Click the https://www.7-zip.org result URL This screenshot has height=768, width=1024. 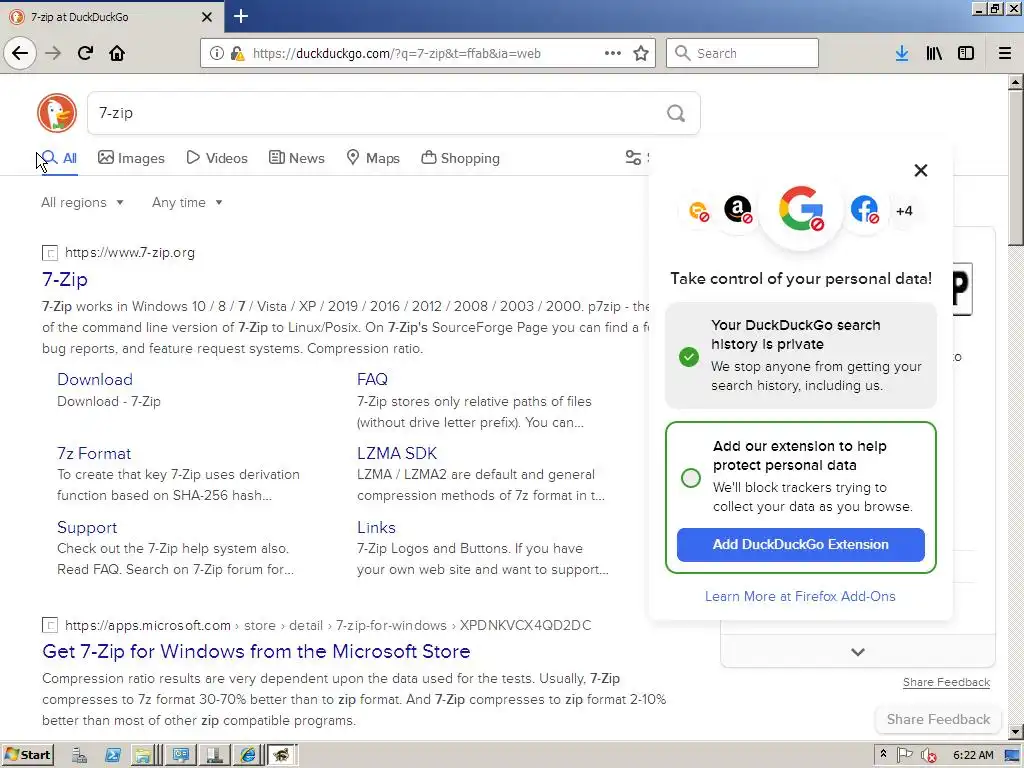pyautogui.click(x=130, y=253)
